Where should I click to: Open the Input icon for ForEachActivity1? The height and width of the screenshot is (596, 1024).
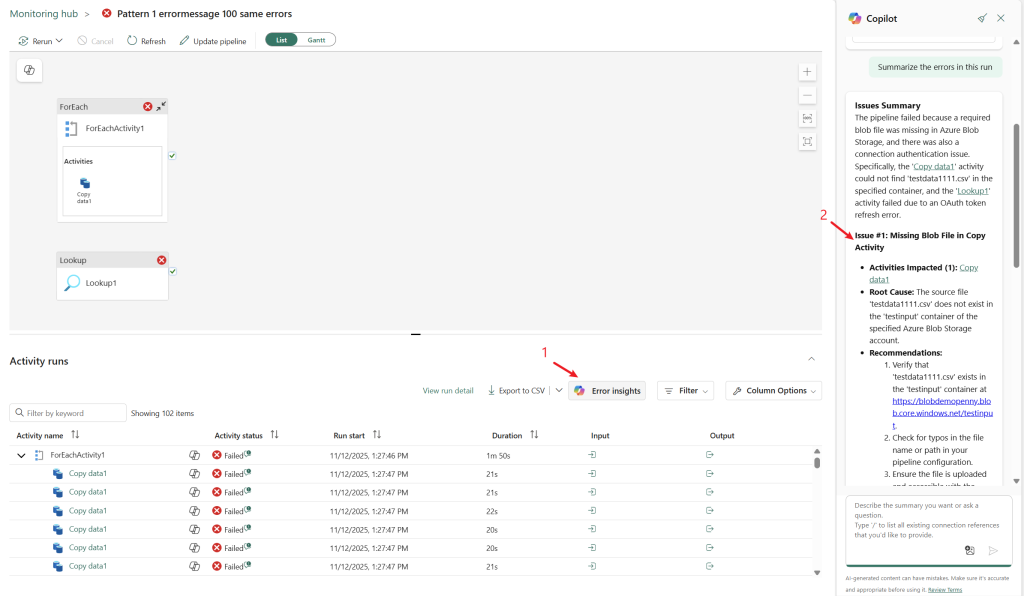(x=590, y=454)
